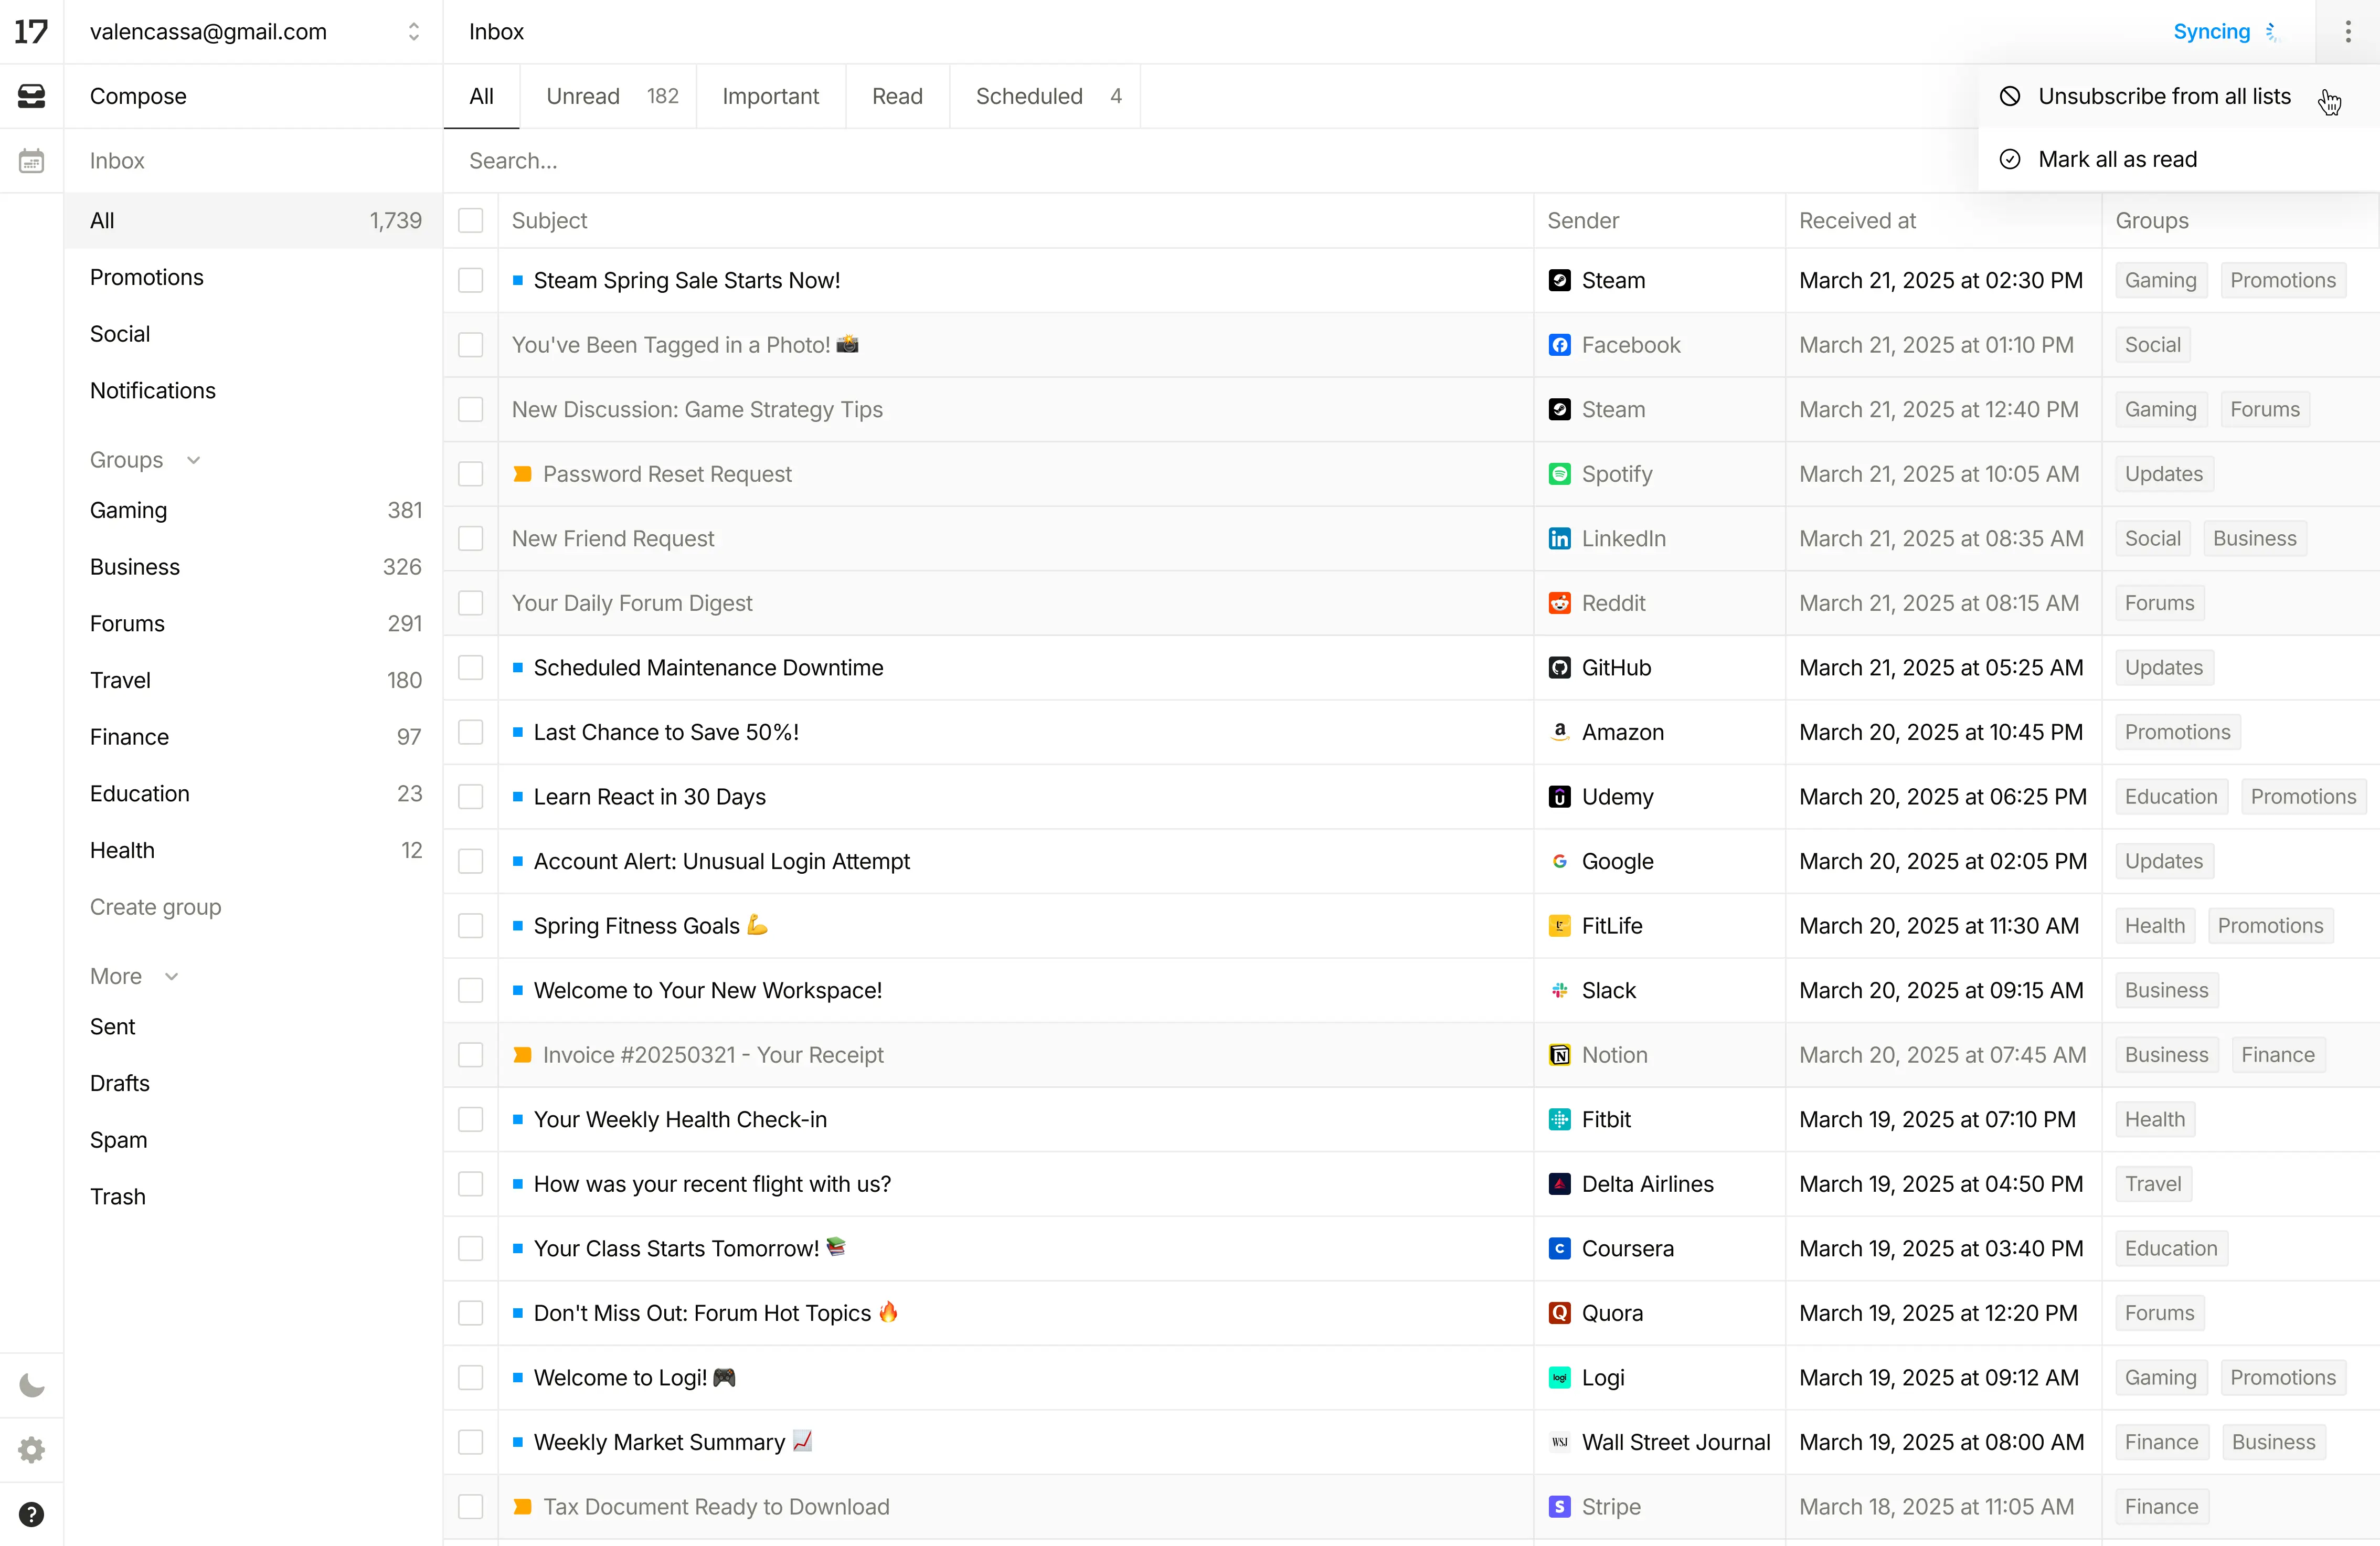Click the Compose button
Image resolution: width=2380 pixels, height=1546 pixels.
pos(254,96)
